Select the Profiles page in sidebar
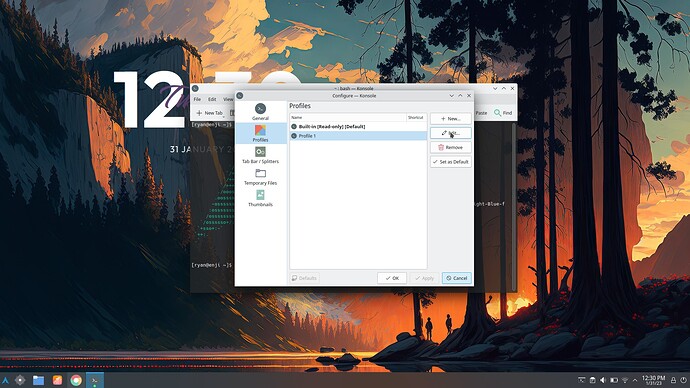 point(260,133)
